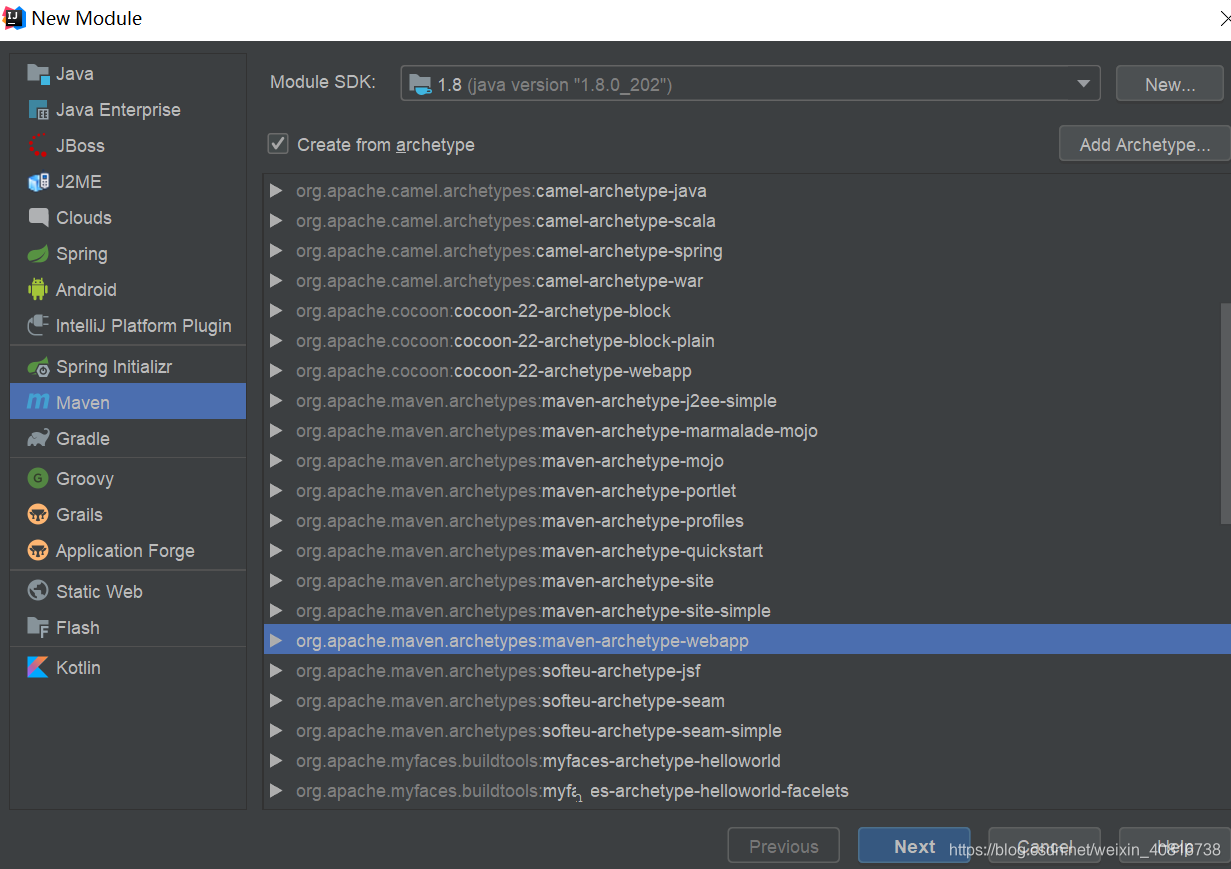The height and width of the screenshot is (869, 1231).
Task: Choose Kotlin module type label
Action: 78,668
